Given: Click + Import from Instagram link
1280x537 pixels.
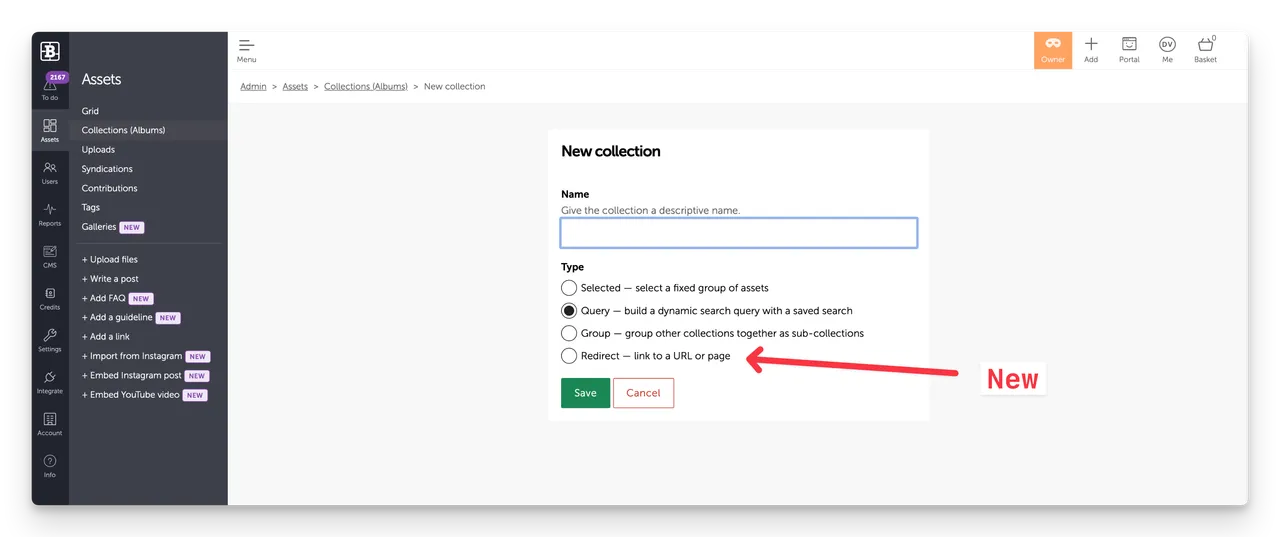Looking at the screenshot, I should click(132, 356).
